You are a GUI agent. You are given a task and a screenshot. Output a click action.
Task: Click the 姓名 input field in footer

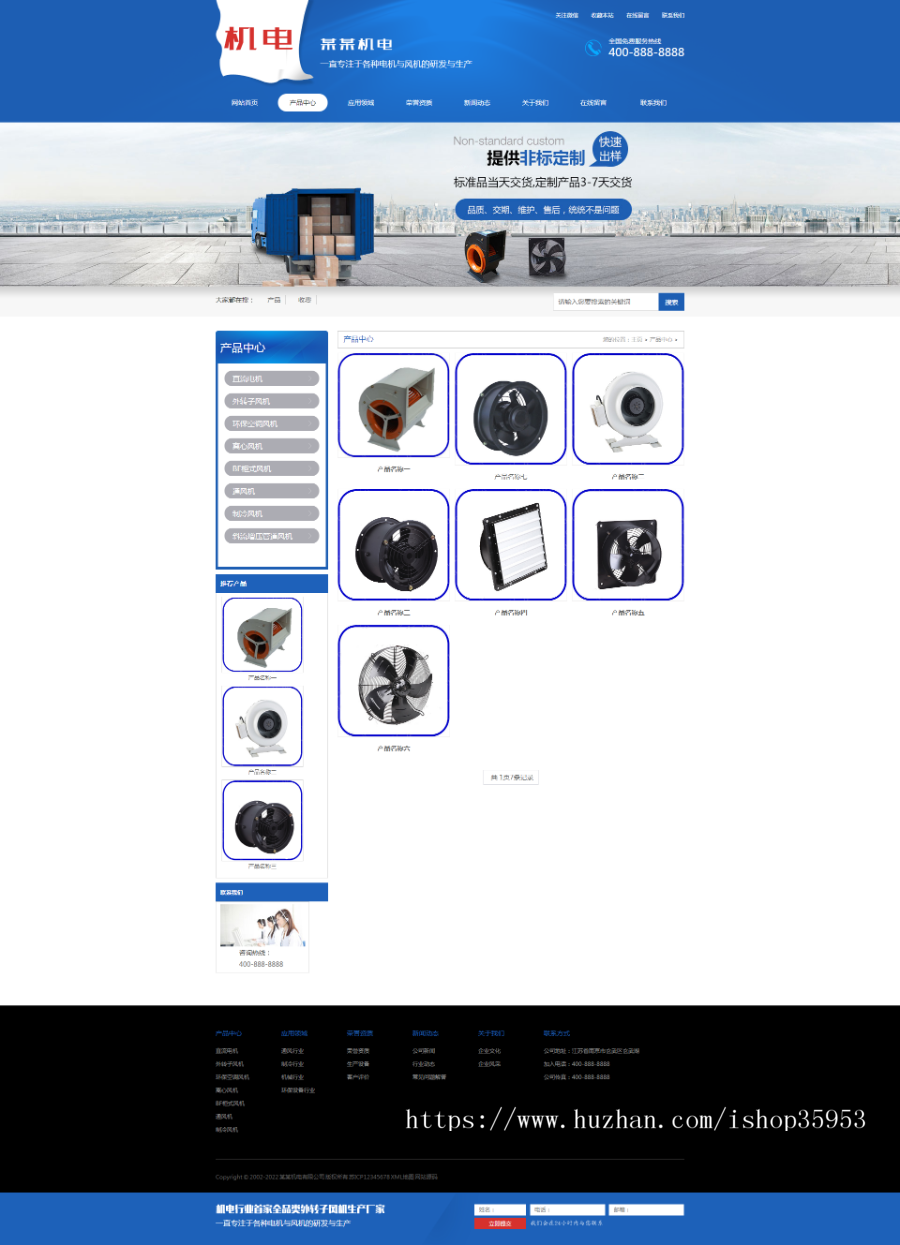[499, 1210]
